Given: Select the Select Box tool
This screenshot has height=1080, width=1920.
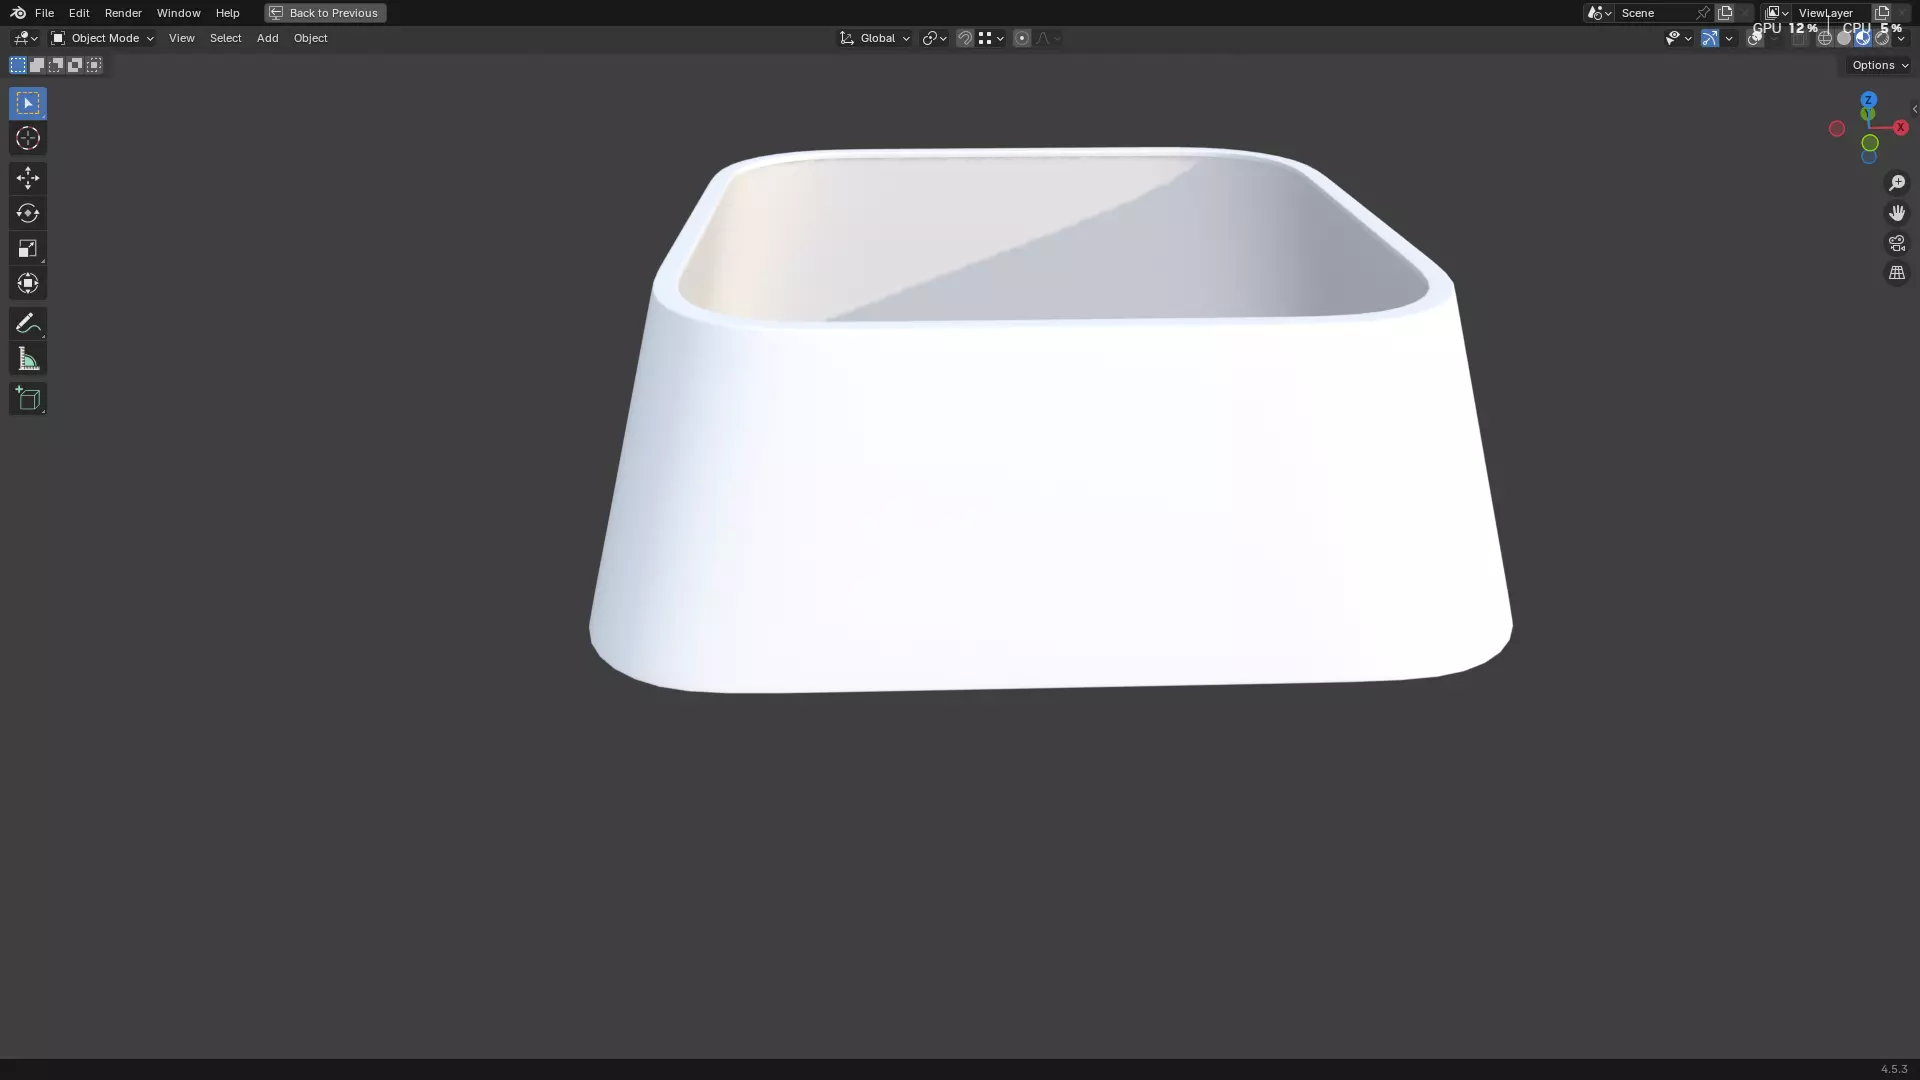Looking at the screenshot, I should 28,103.
